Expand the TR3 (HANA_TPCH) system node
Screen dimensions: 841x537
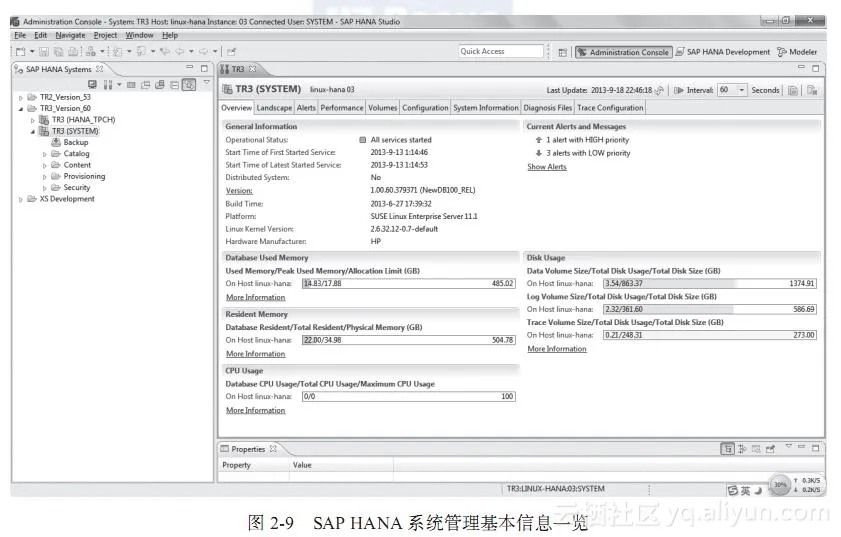33,120
